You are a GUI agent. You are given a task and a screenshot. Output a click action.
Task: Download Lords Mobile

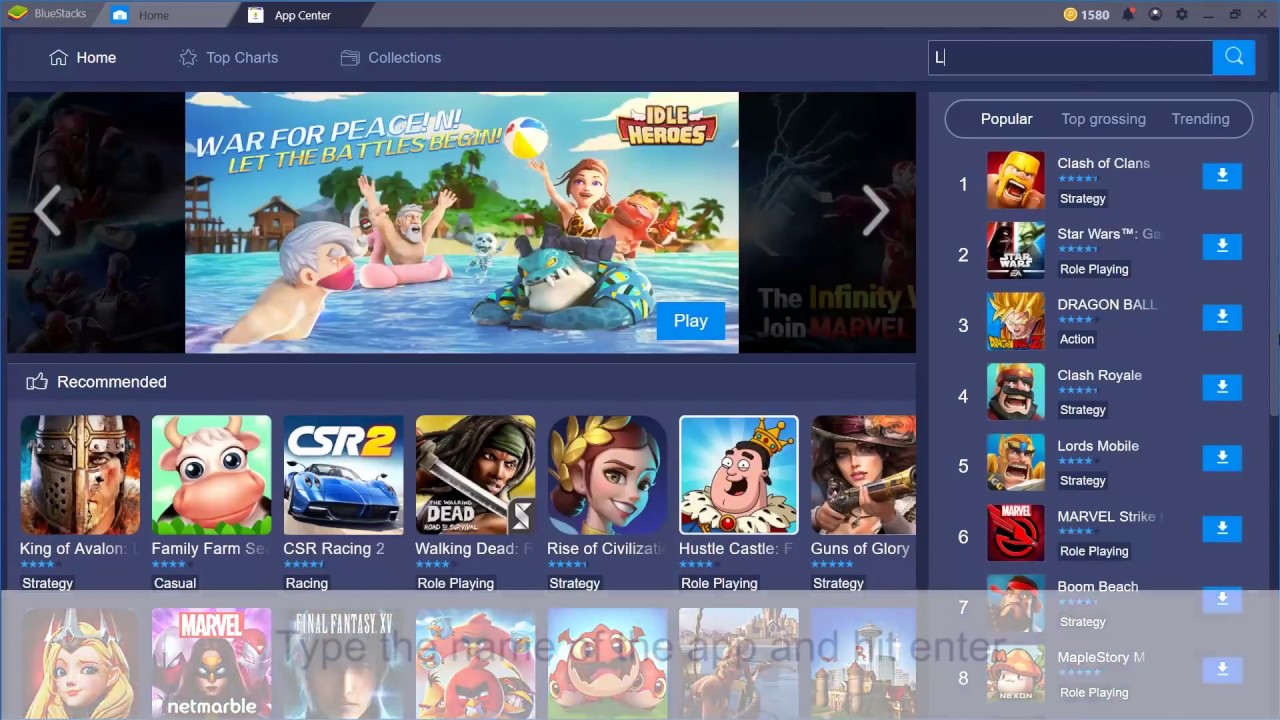click(1222, 458)
